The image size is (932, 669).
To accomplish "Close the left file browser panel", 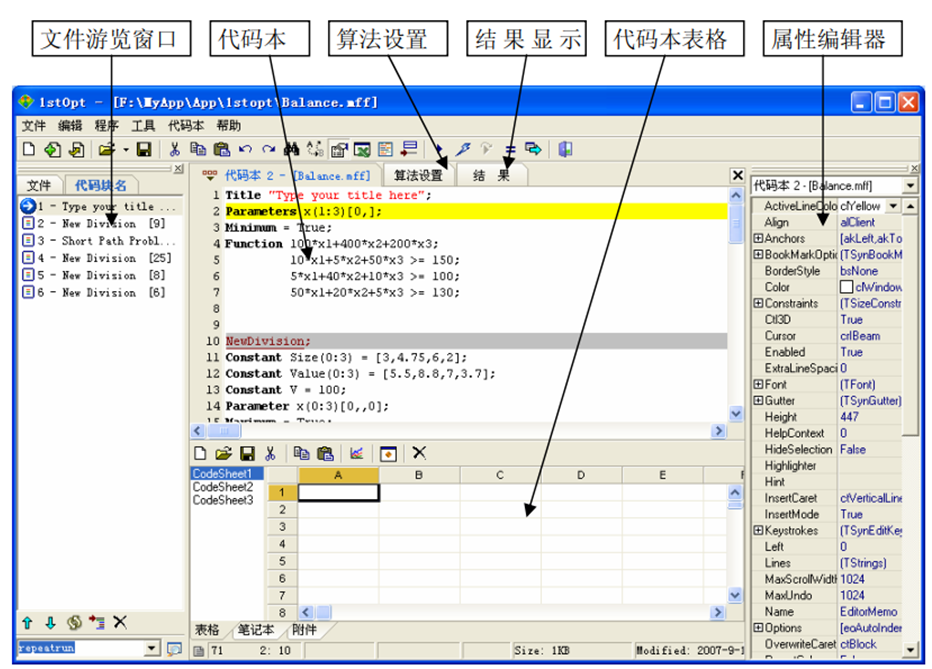I will pos(178,169).
